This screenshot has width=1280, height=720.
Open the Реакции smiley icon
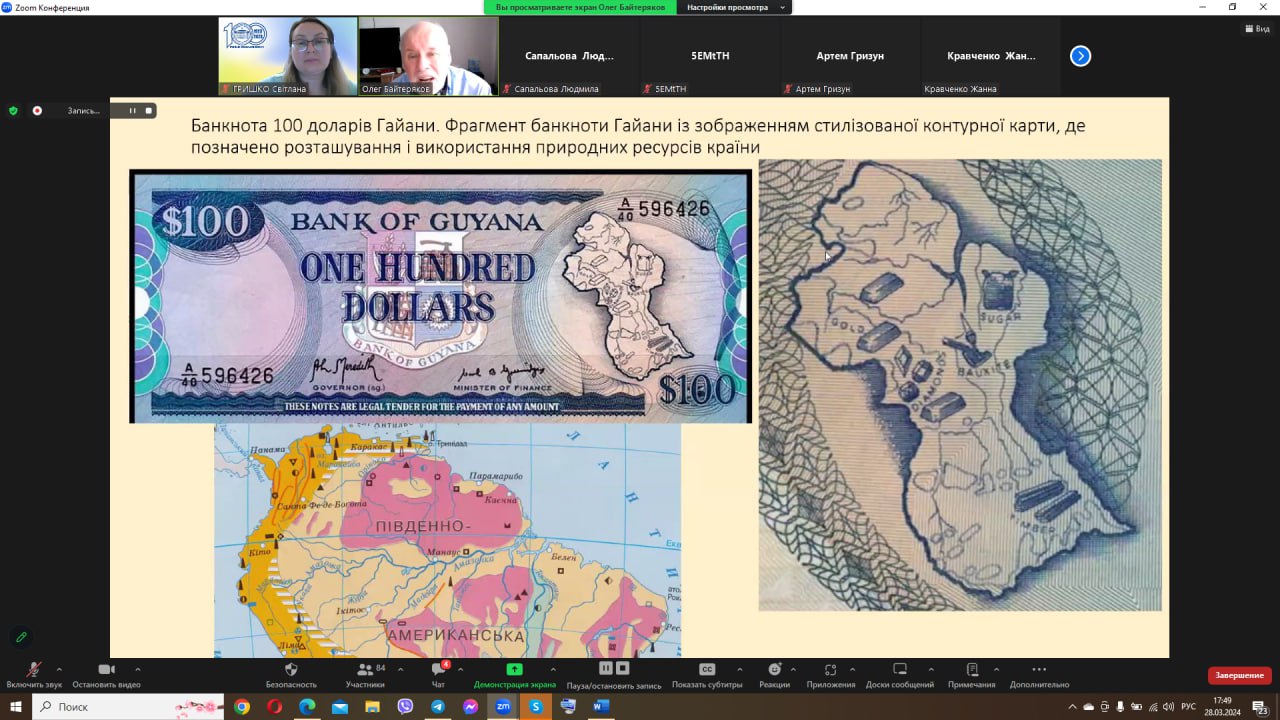pyautogui.click(x=774, y=670)
